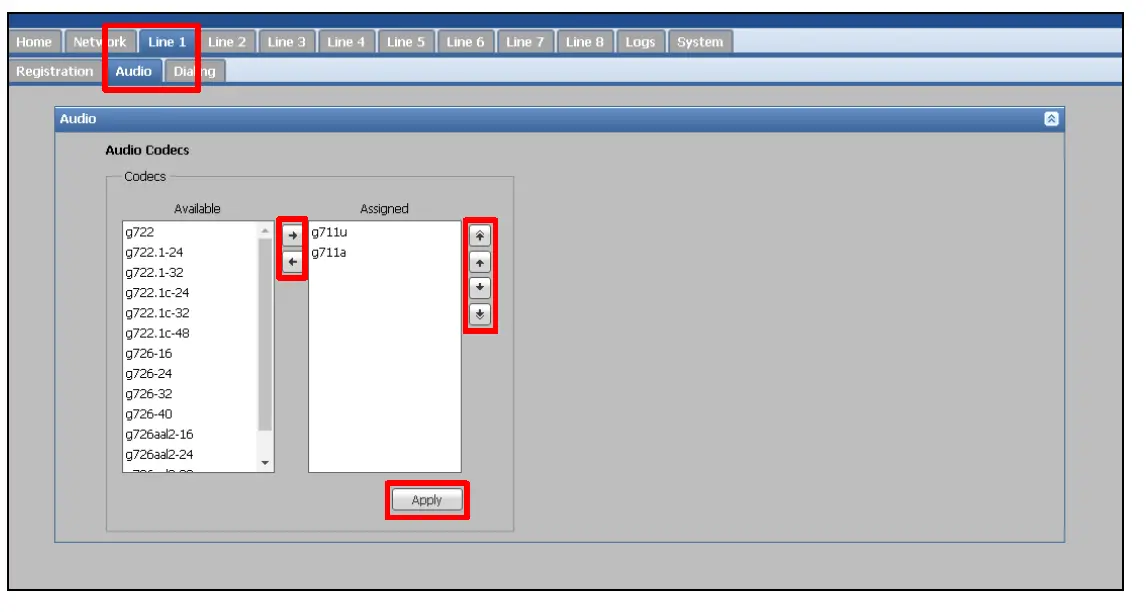Click the Apply button

[x=427, y=500]
